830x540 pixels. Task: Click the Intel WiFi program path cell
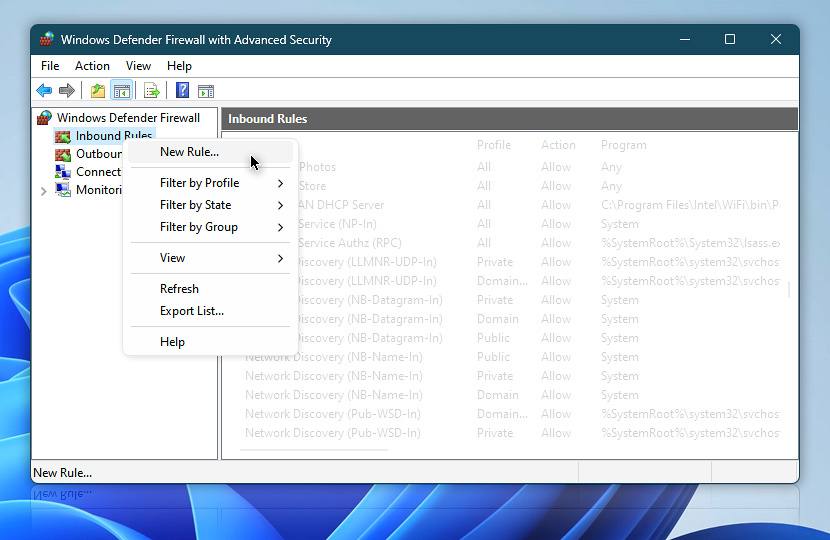pyautogui.click(x=690, y=205)
